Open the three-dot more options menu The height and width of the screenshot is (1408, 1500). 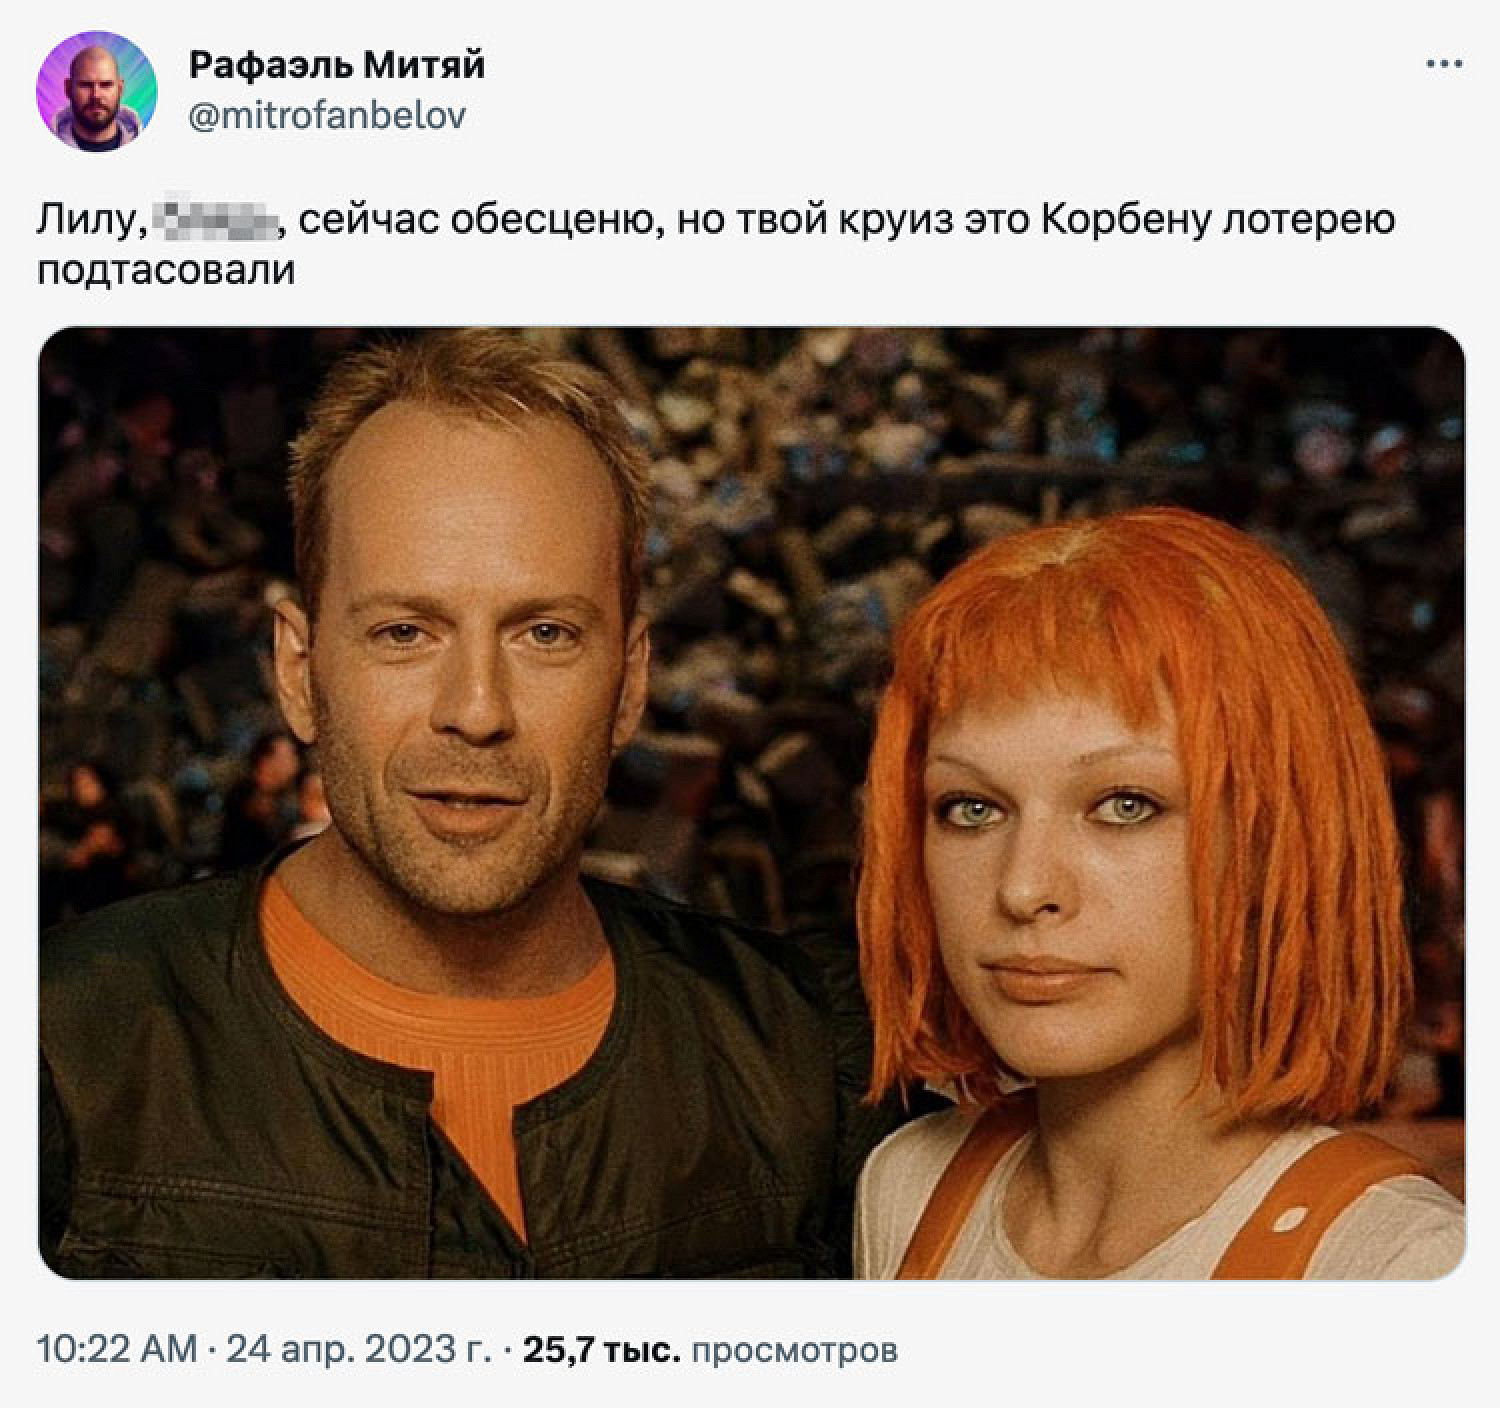click(x=1444, y=65)
